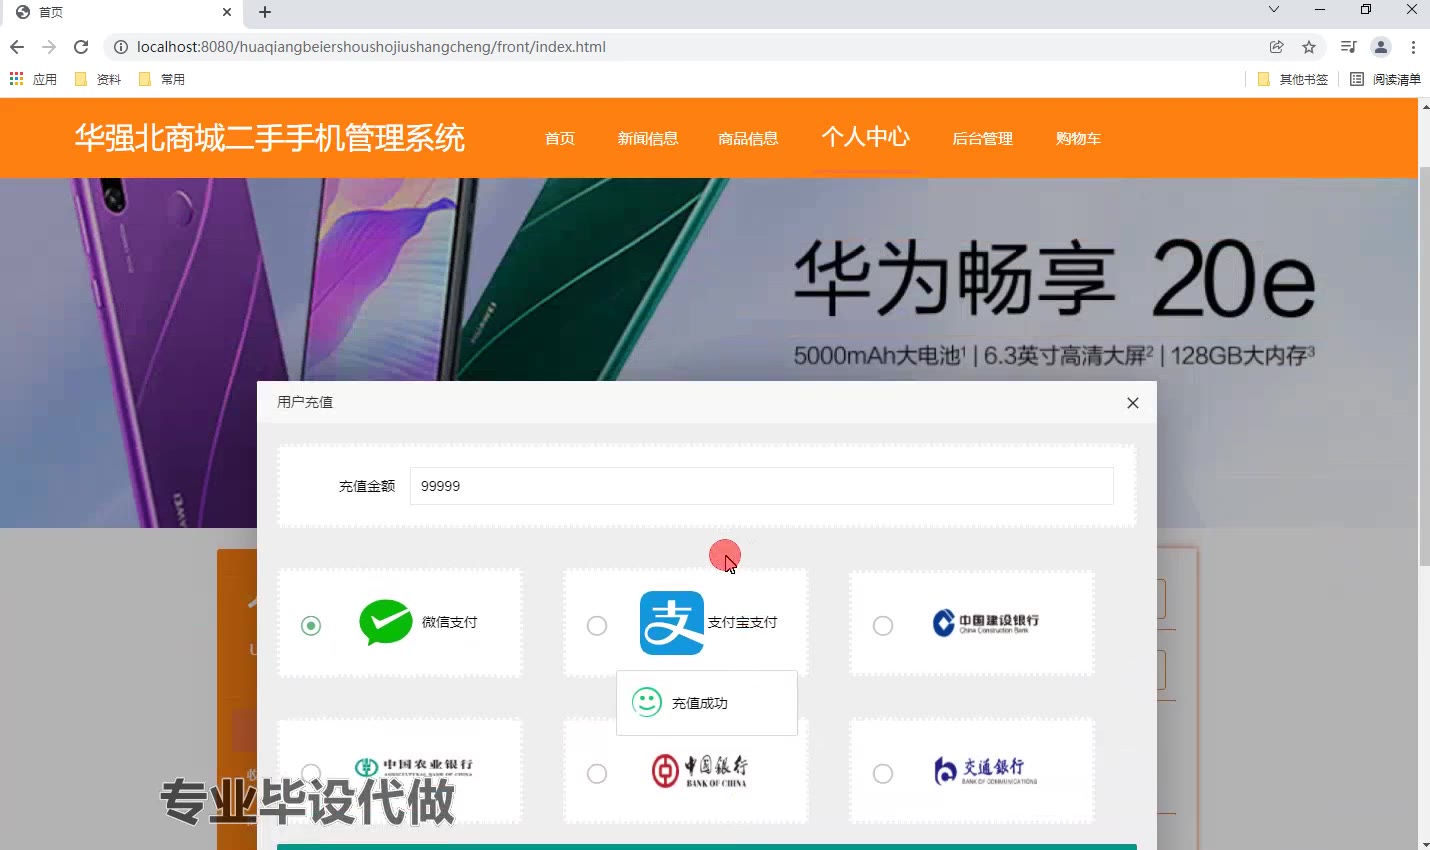1430x850 pixels.
Task: Click the 支付宝支付 label text
Action: (x=743, y=622)
